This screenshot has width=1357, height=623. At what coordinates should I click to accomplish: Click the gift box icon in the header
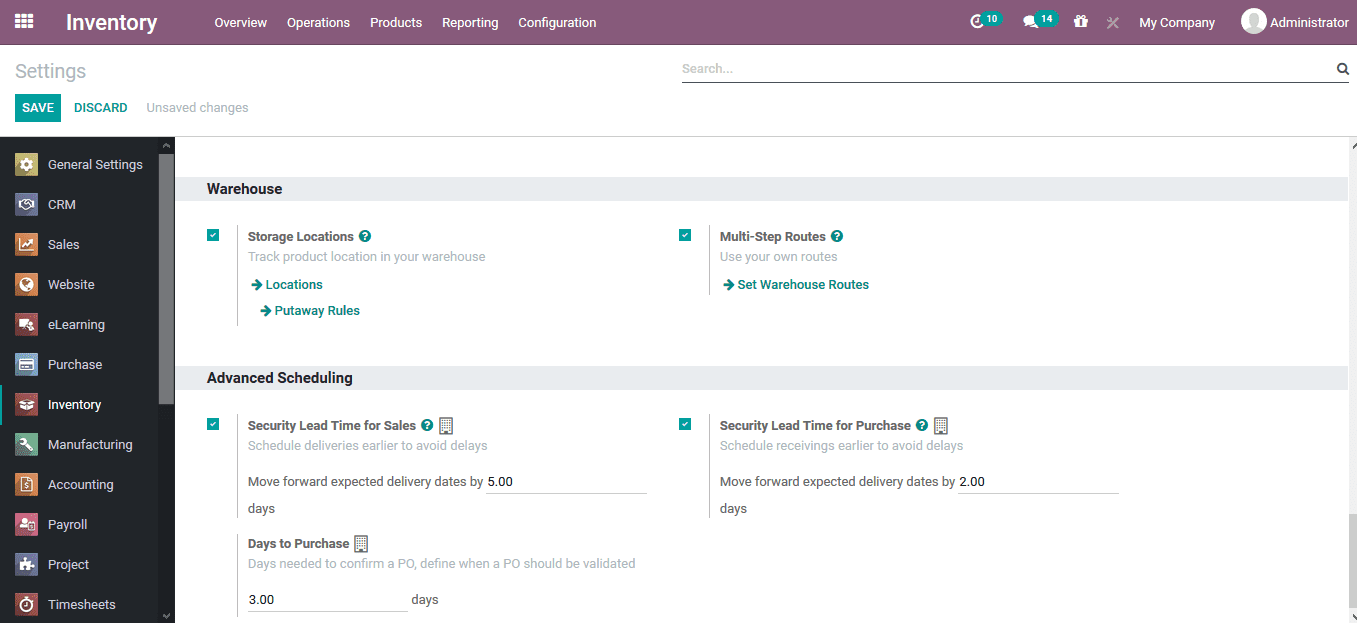tap(1081, 21)
